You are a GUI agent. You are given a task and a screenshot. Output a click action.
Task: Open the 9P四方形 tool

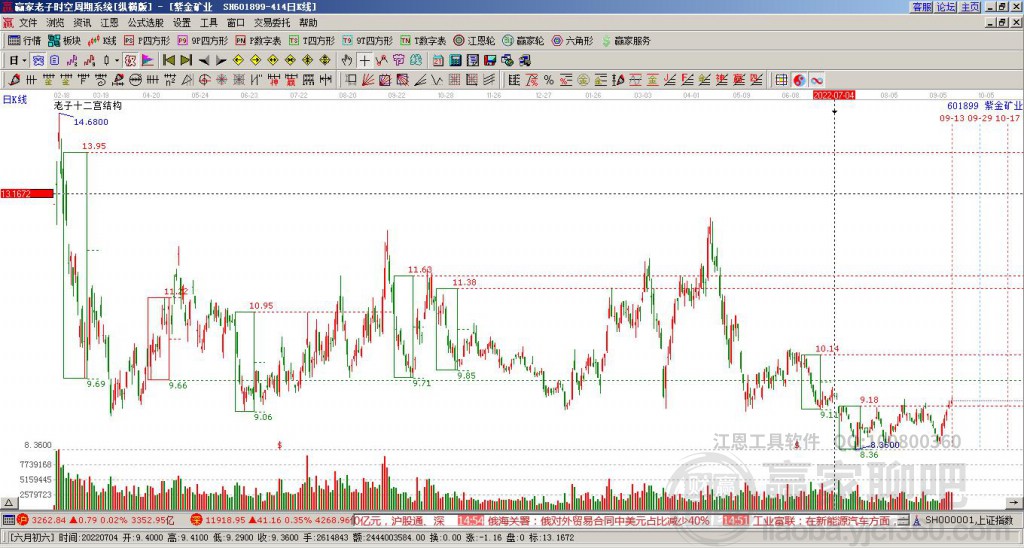(202, 40)
